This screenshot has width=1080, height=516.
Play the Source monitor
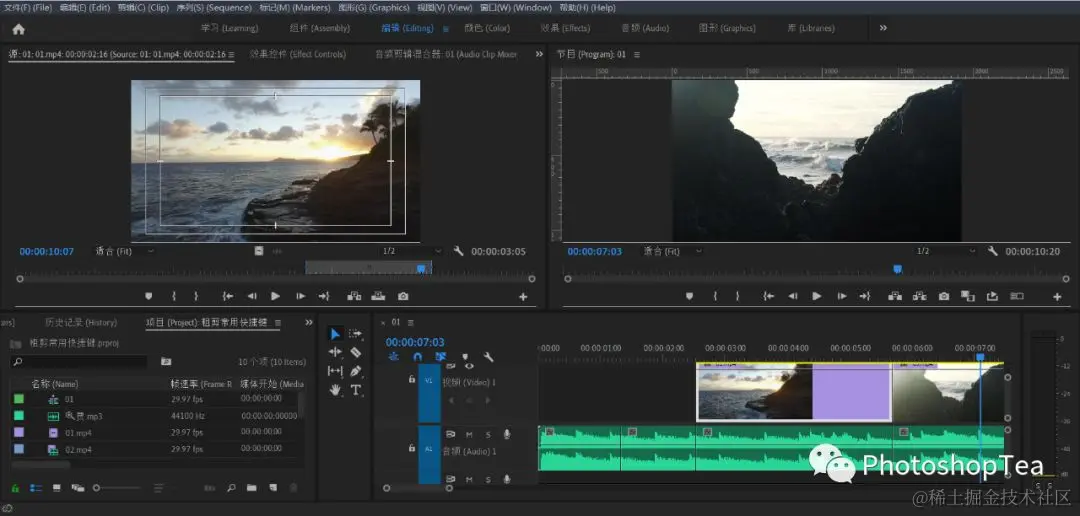tap(276, 296)
